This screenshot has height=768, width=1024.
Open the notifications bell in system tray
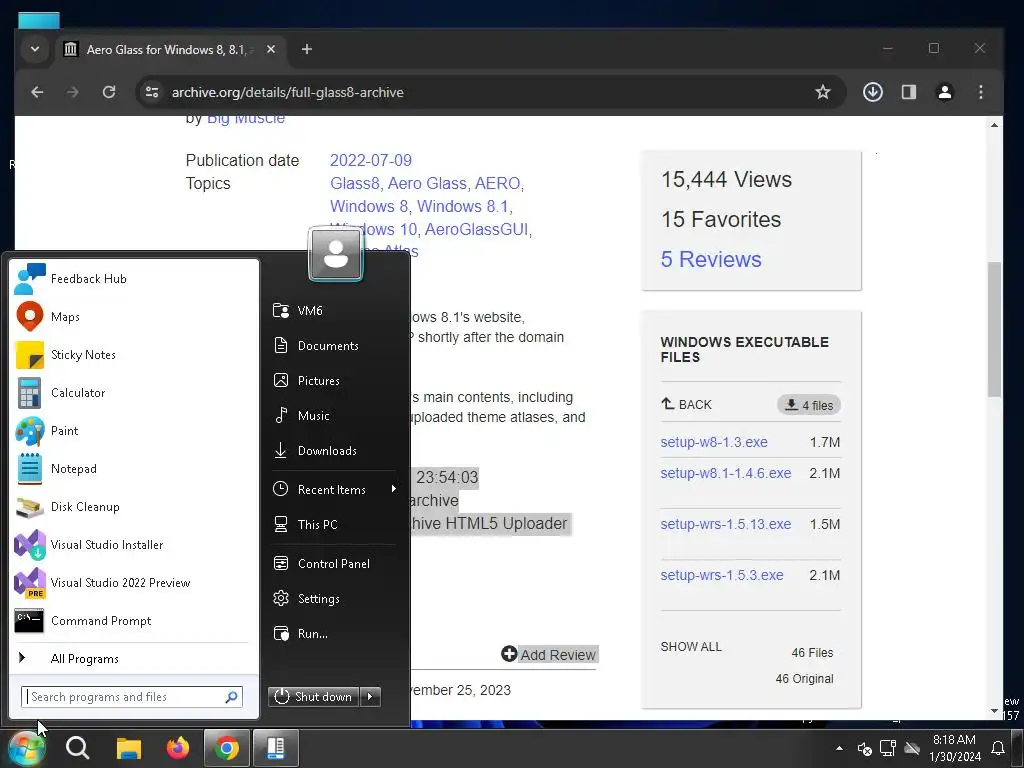click(998, 748)
